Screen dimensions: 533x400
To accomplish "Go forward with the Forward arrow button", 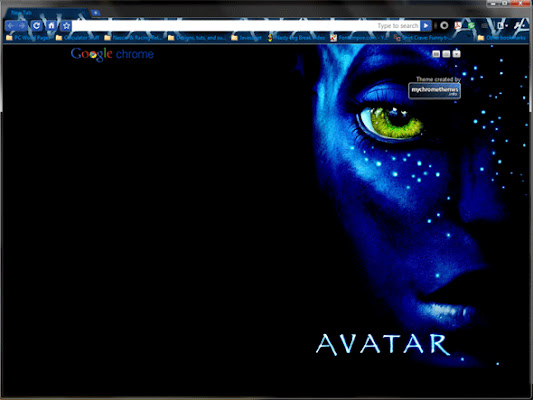I will tap(22, 25).
